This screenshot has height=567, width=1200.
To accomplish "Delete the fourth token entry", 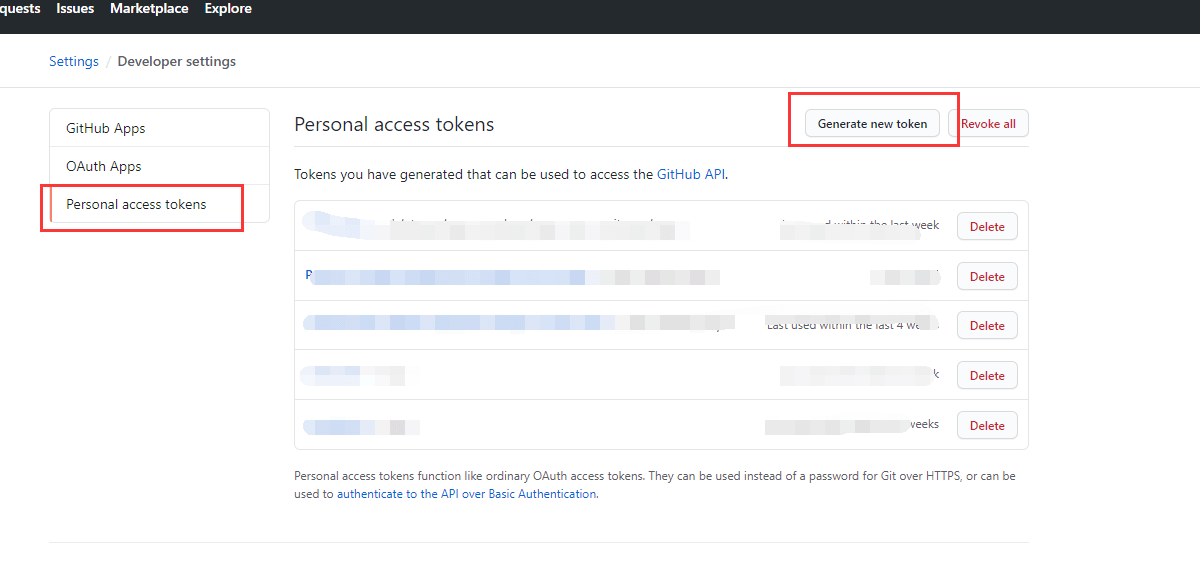I will pyautogui.click(x=987, y=376).
